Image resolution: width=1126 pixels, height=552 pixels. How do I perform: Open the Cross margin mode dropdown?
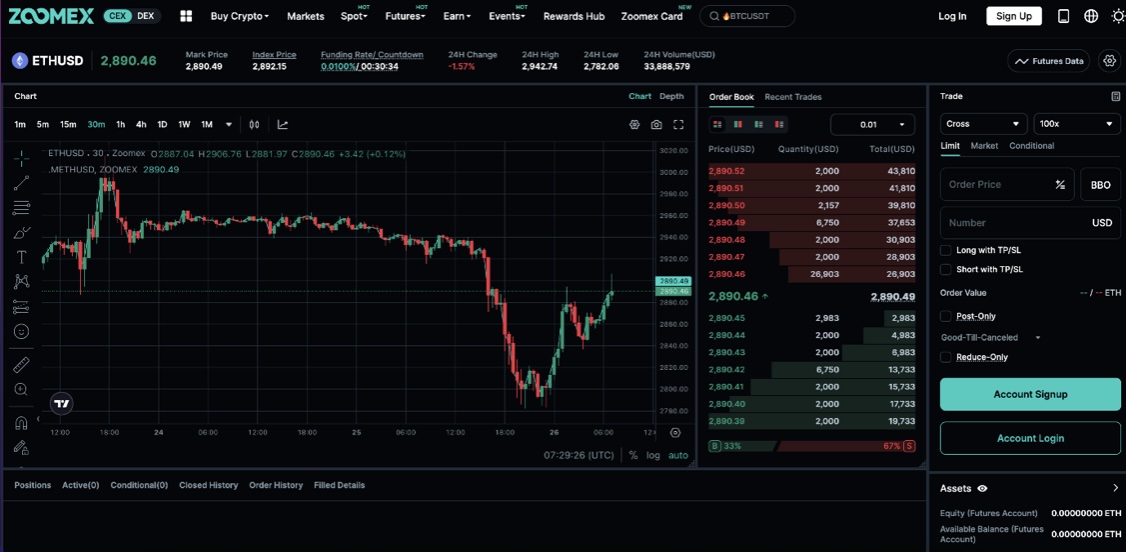984,124
